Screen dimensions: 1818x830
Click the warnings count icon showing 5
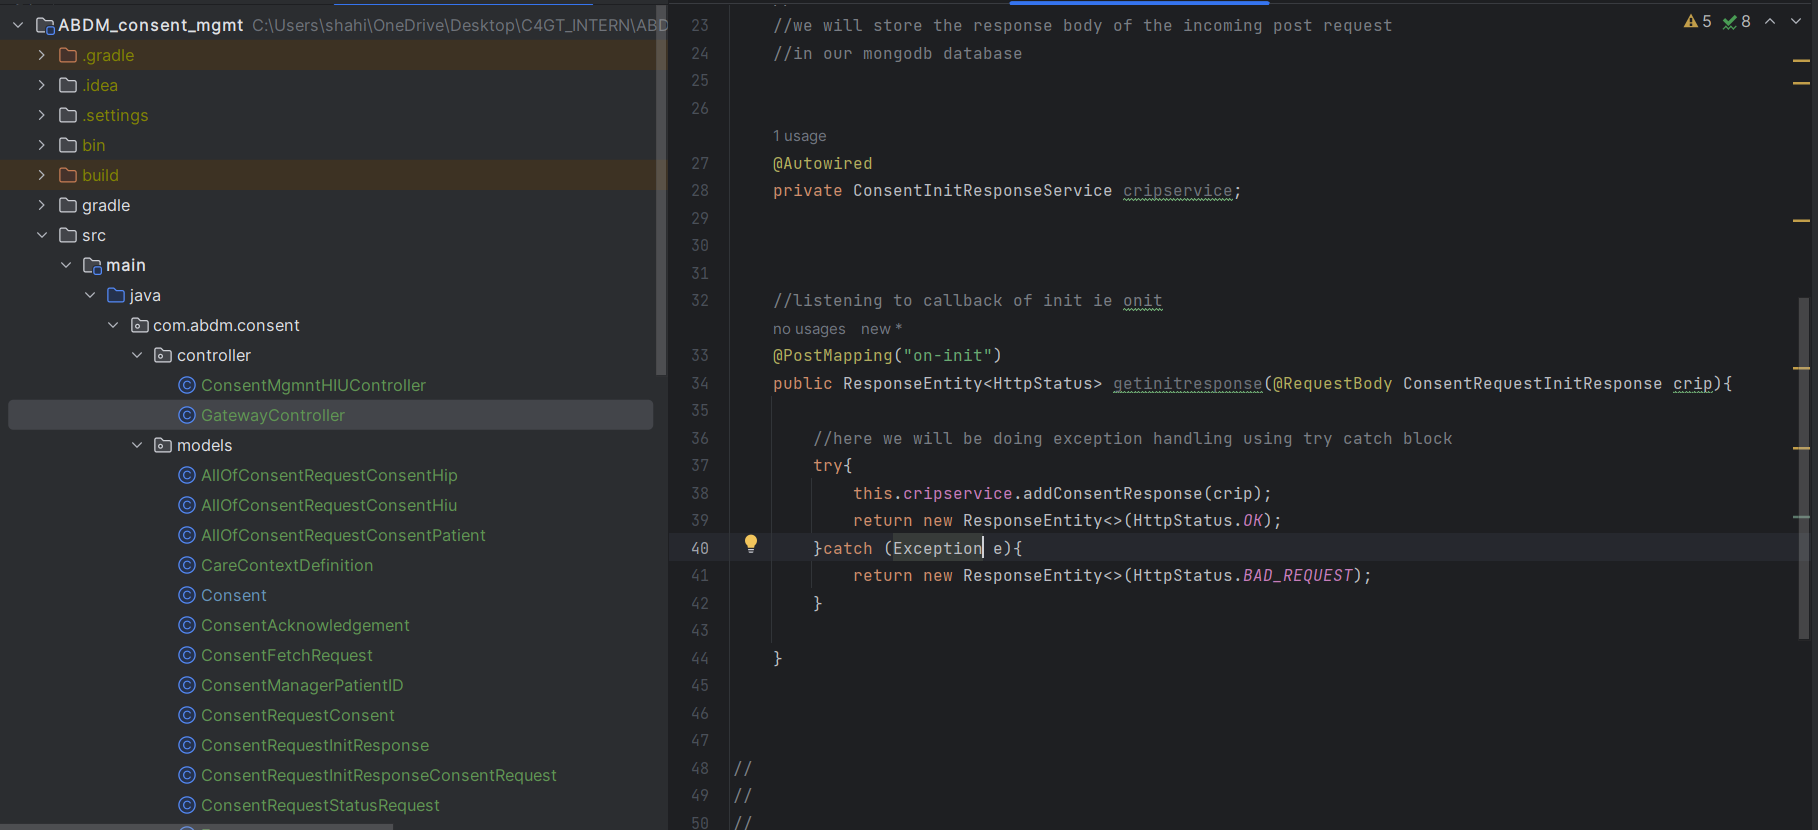(1697, 21)
